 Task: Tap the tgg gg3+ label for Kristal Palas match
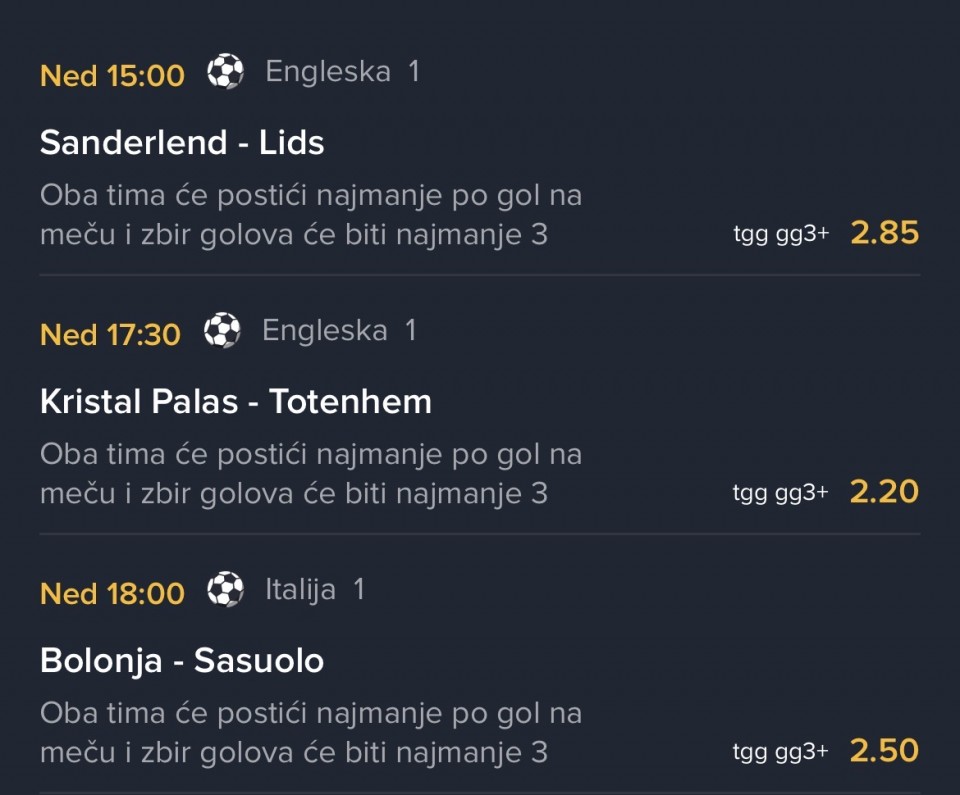[x=781, y=494]
